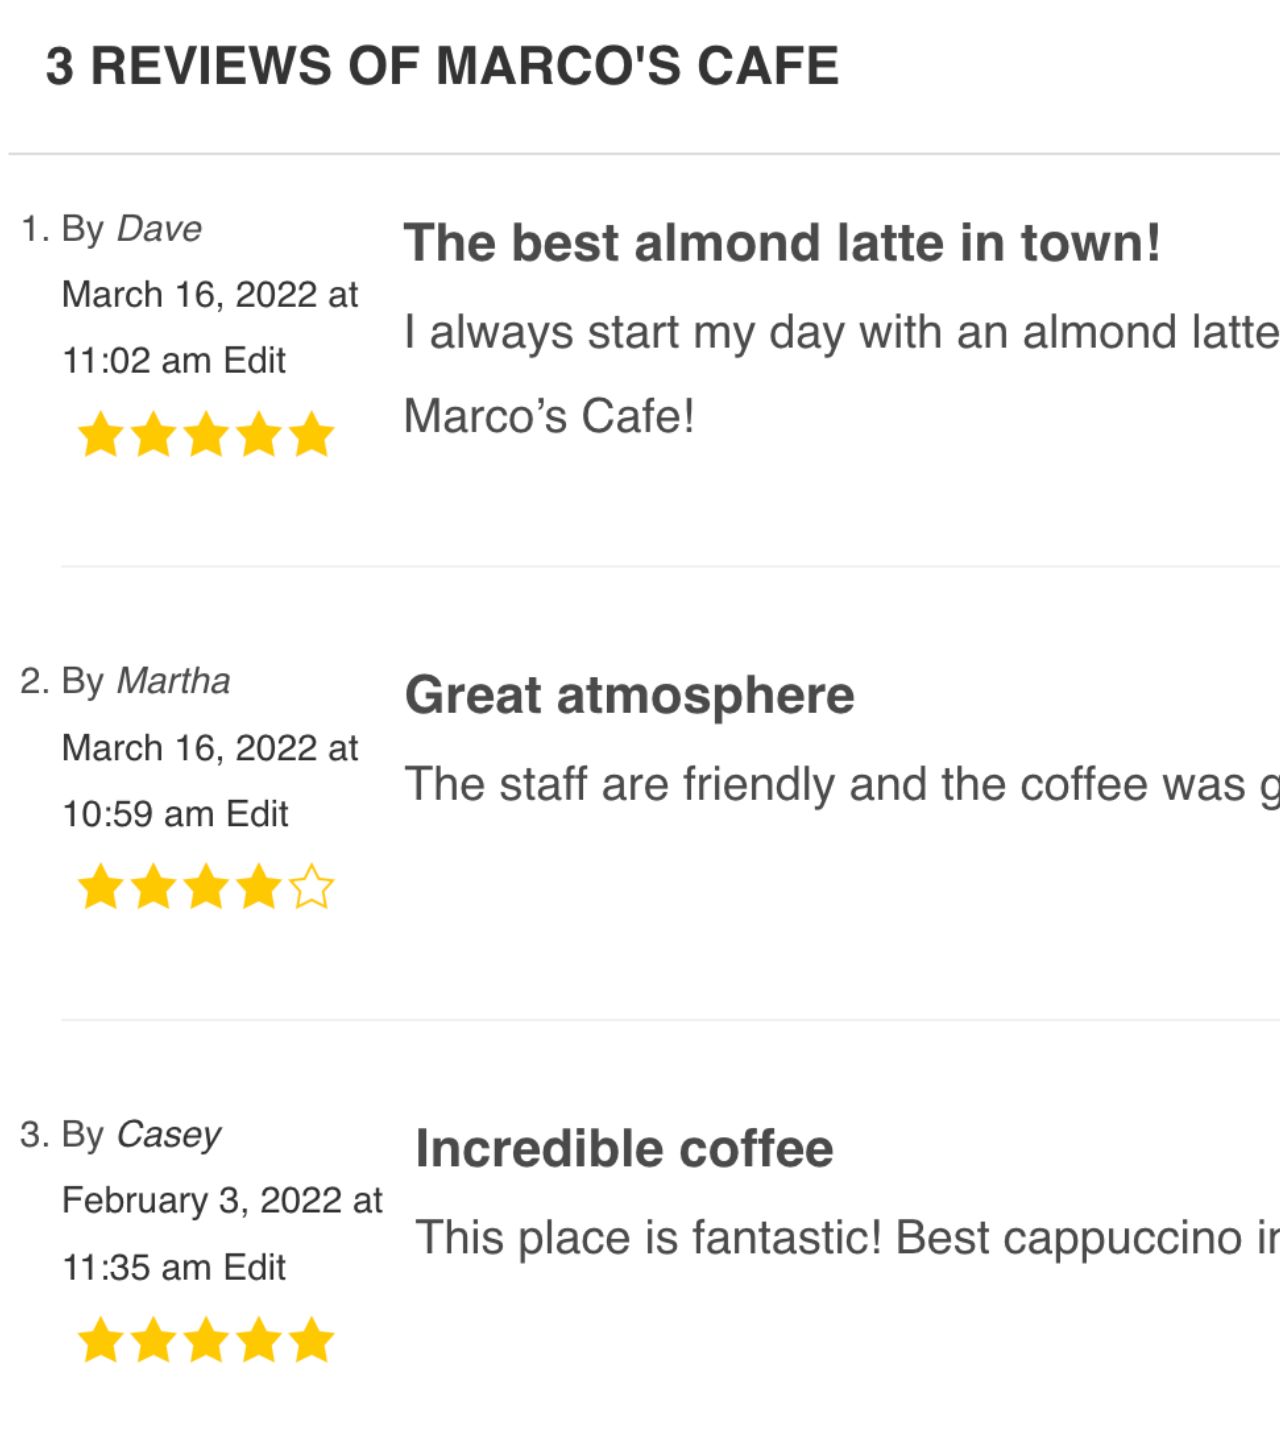Screen dimensions: 1280x1440
Task: Open "The best almond latte in town!" review title
Action: (782, 243)
